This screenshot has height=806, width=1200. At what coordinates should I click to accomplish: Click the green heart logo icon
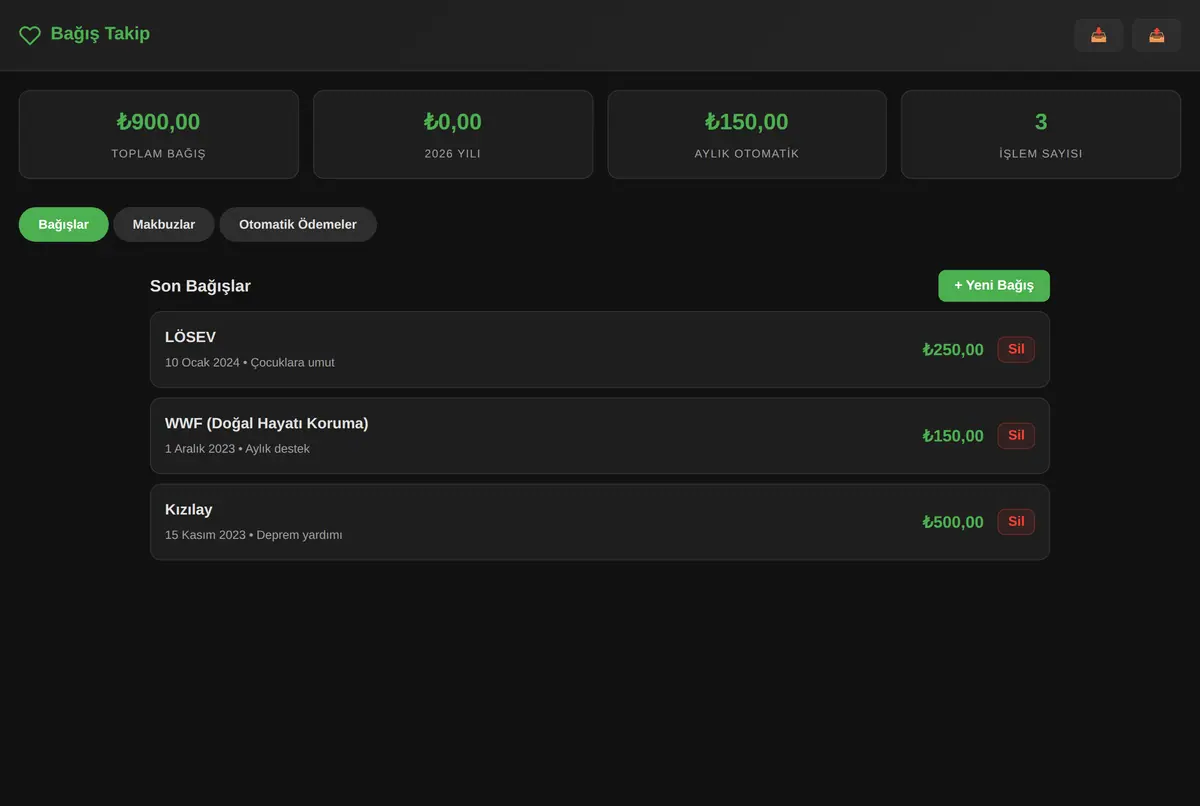click(30, 35)
